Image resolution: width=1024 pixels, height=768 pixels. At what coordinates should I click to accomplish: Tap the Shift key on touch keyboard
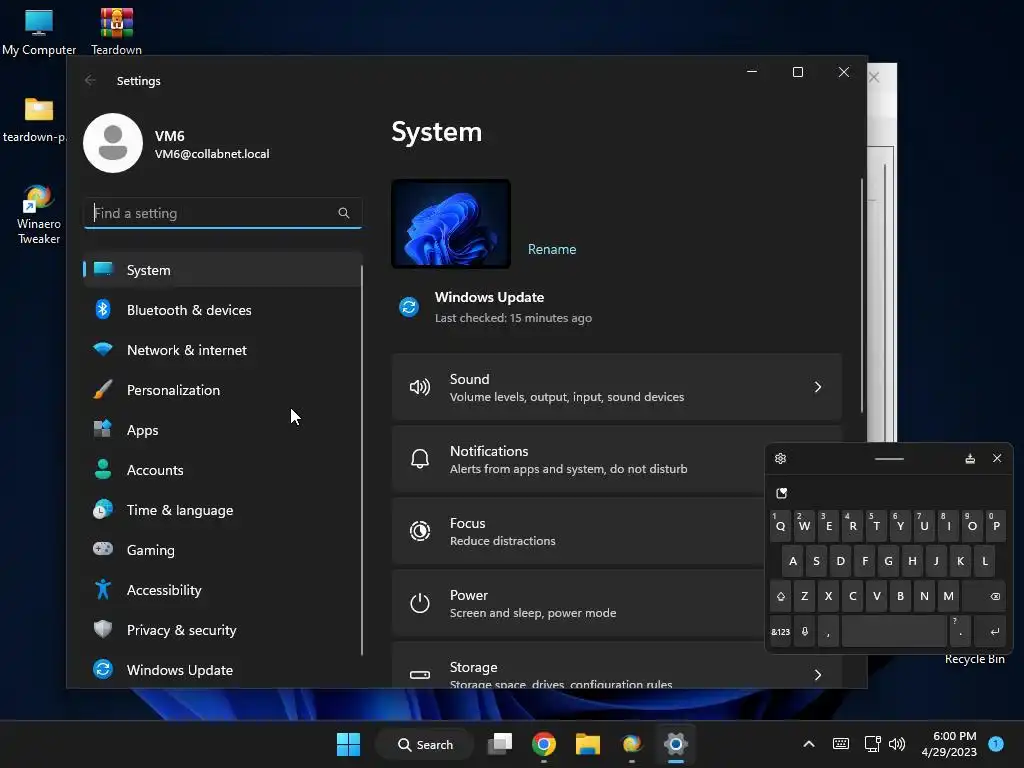tap(780, 596)
